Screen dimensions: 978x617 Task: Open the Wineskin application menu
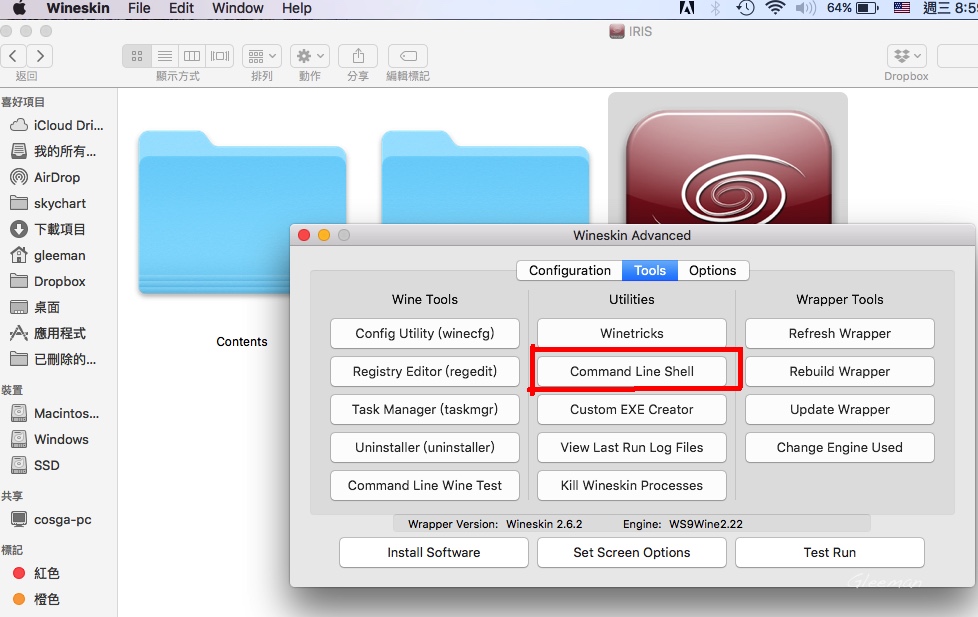(x=78, y=8)
